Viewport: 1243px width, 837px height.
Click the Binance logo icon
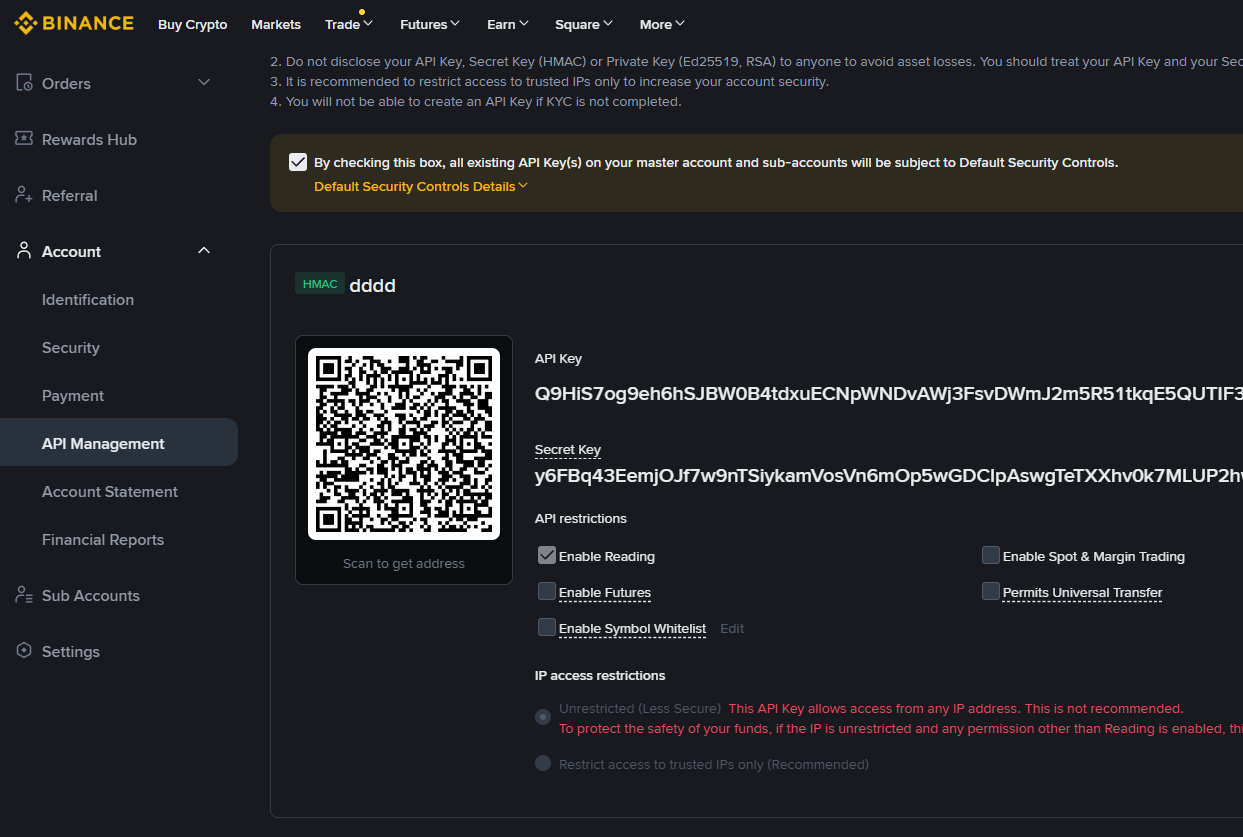coord(25,23)
